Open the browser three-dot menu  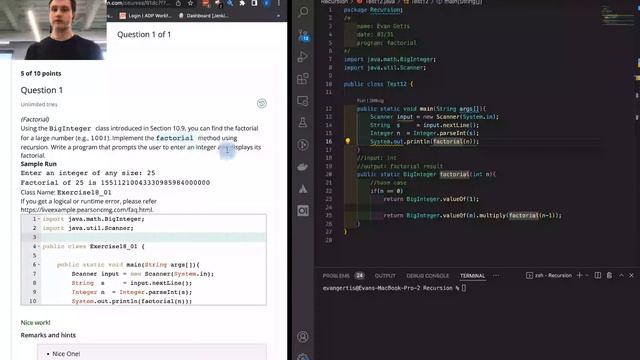pos(279,4)
